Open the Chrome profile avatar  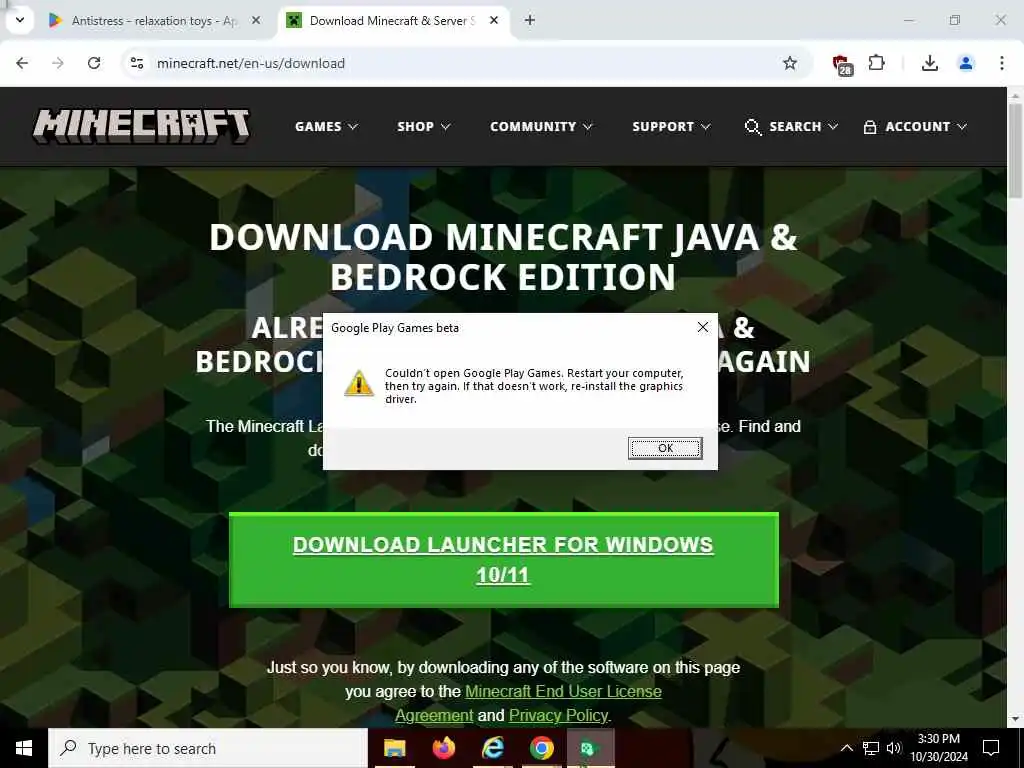click(966, 63)
